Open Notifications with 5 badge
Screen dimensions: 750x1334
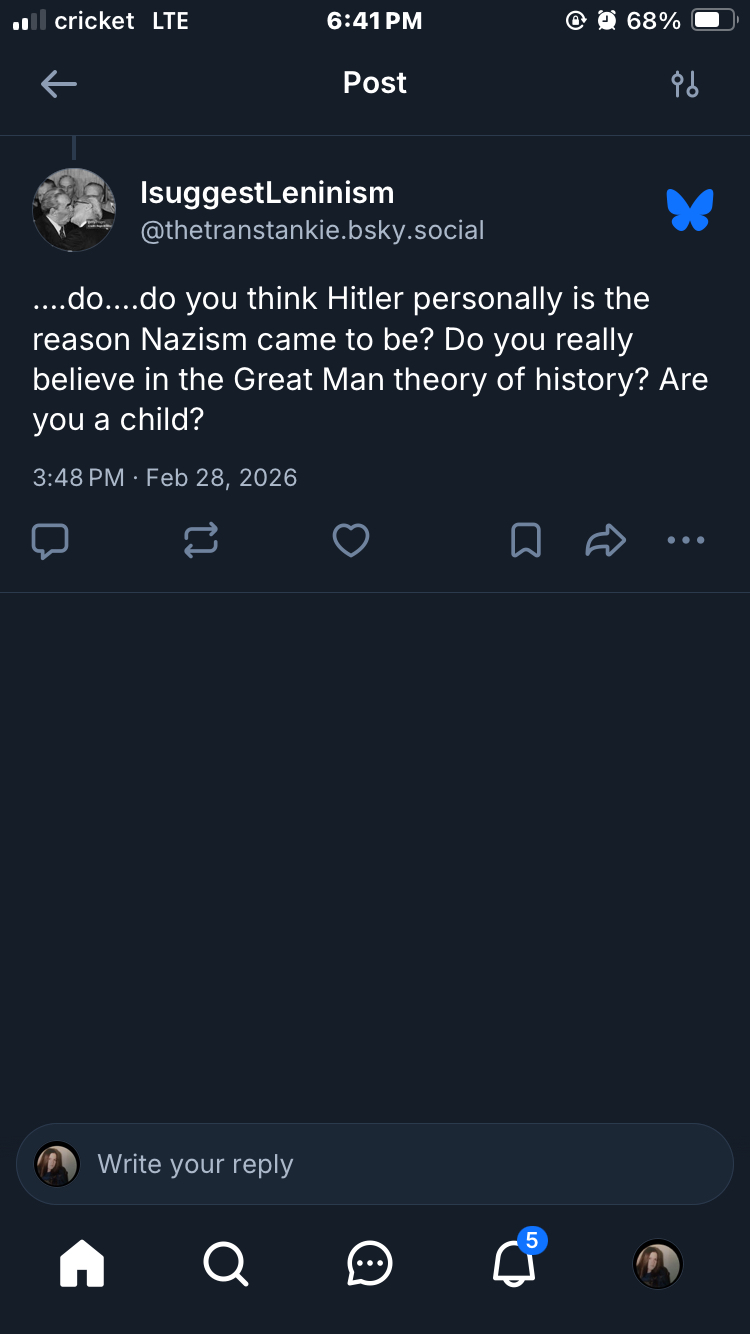click(515, 1264)
